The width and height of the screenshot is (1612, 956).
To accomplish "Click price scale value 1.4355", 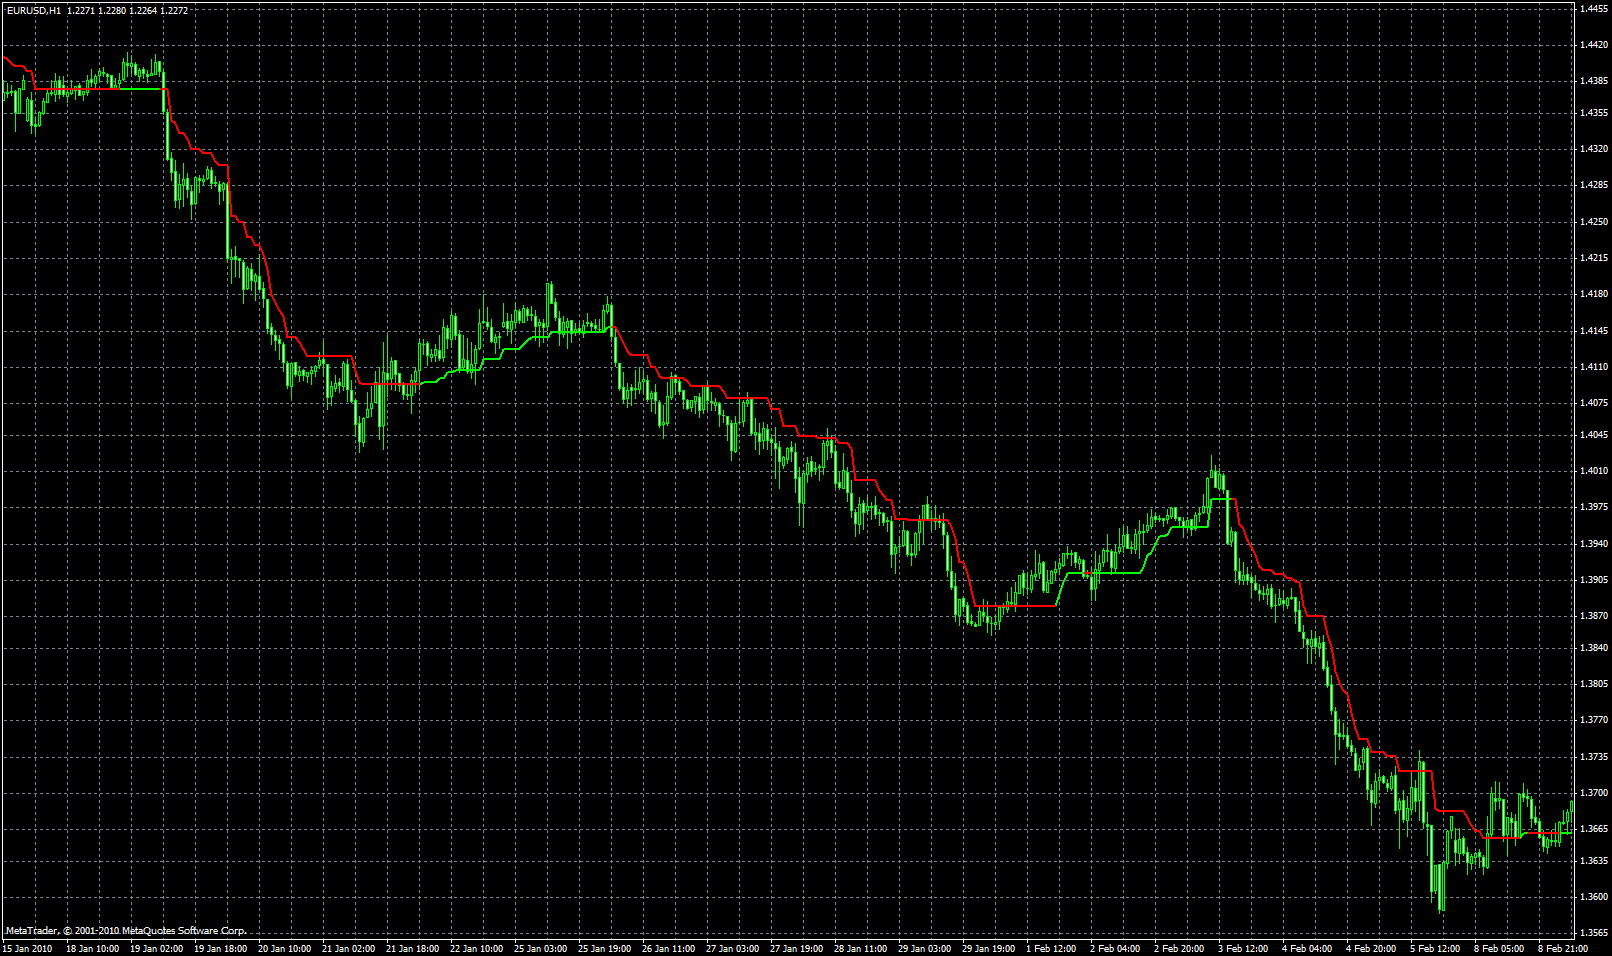I will 1594,113.
